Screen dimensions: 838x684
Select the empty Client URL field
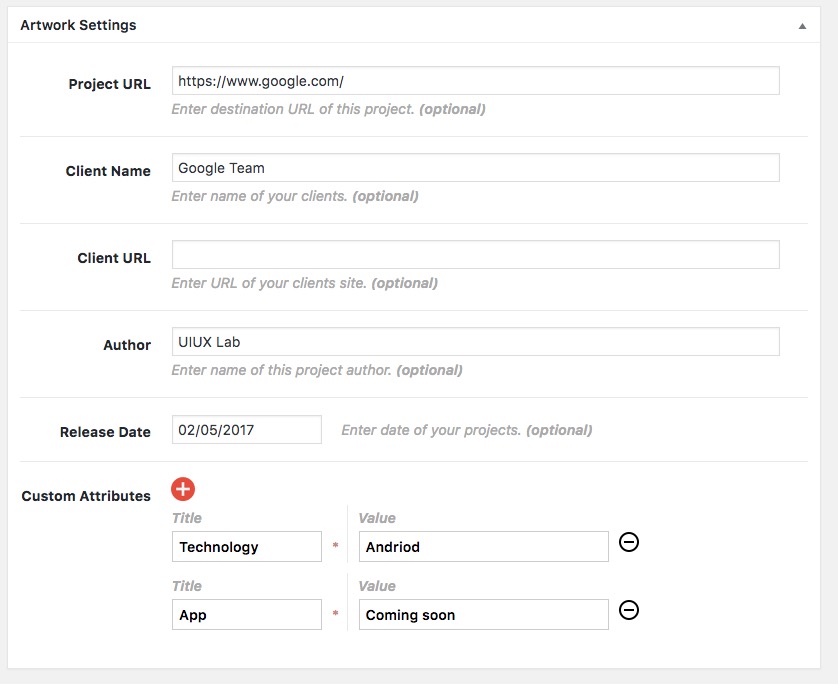click(x=475, y=255)
